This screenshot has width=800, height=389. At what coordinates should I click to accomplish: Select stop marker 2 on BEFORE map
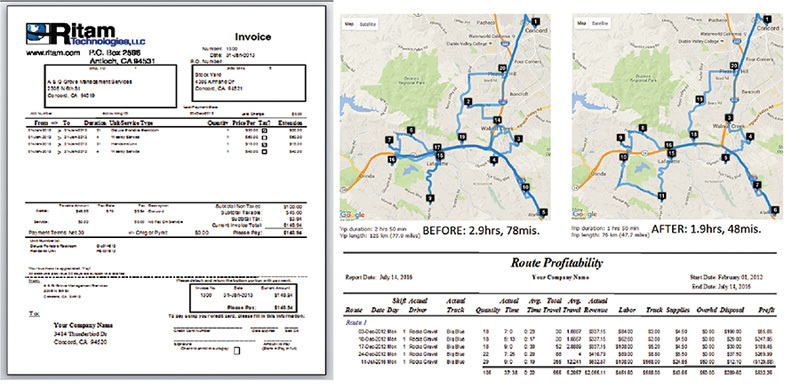tap(467, 102)
